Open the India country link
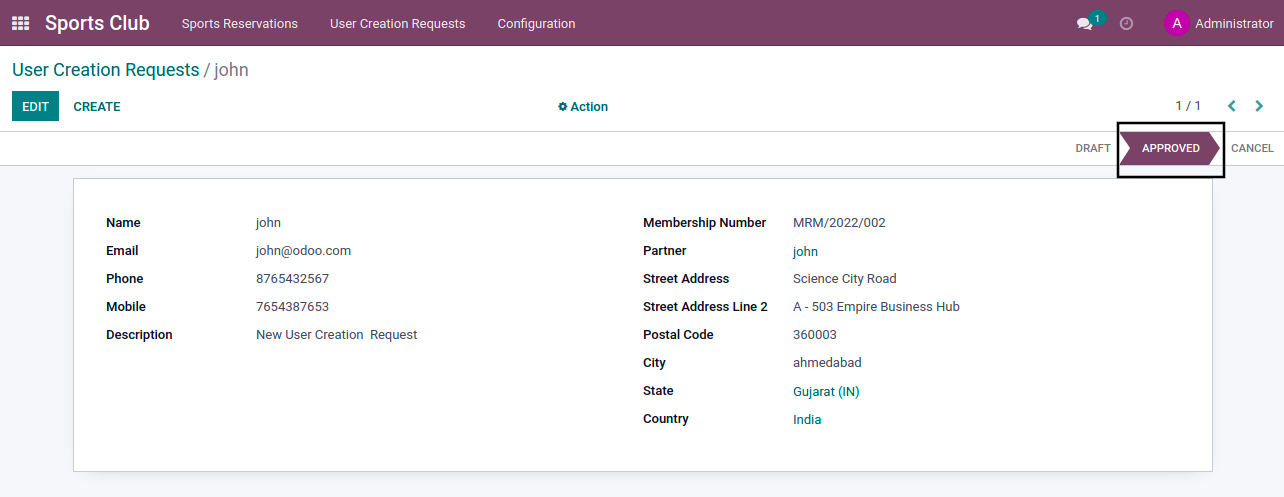This screenshot has height=497, width=1284. 807,420
